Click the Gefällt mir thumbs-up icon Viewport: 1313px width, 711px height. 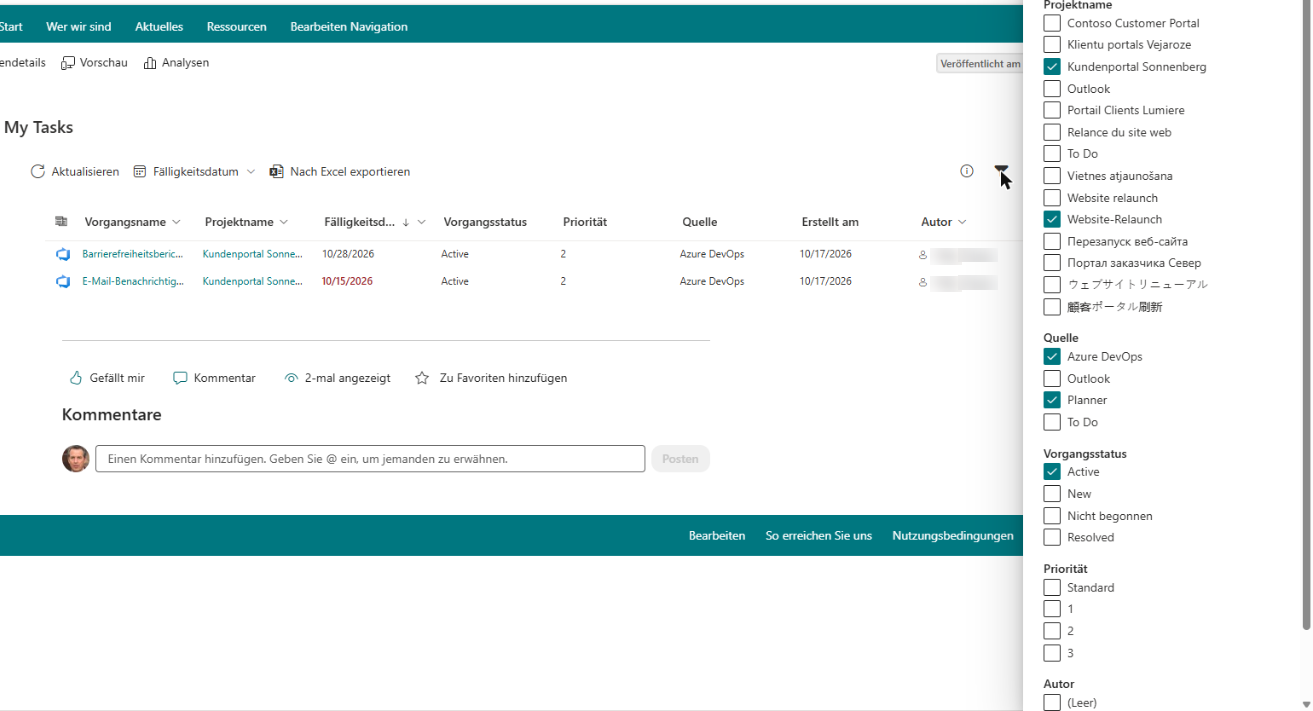click(76, 378)
